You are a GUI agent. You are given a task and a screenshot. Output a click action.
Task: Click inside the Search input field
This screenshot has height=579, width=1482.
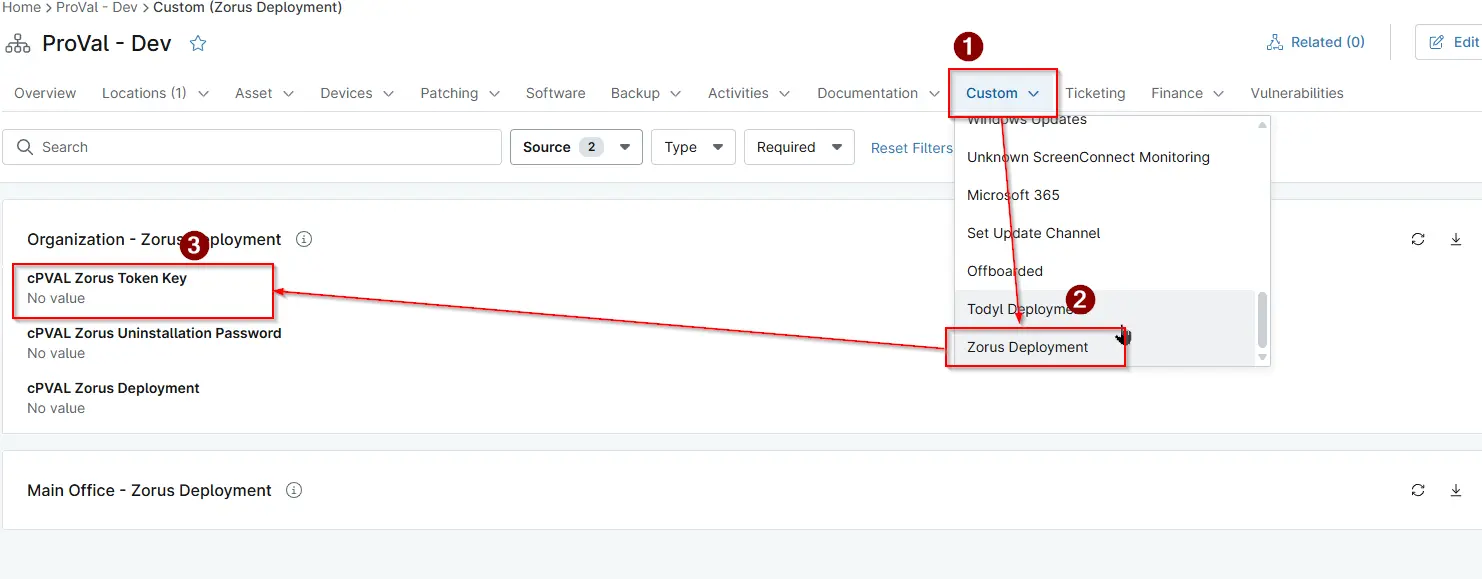[x=252, y=147]
